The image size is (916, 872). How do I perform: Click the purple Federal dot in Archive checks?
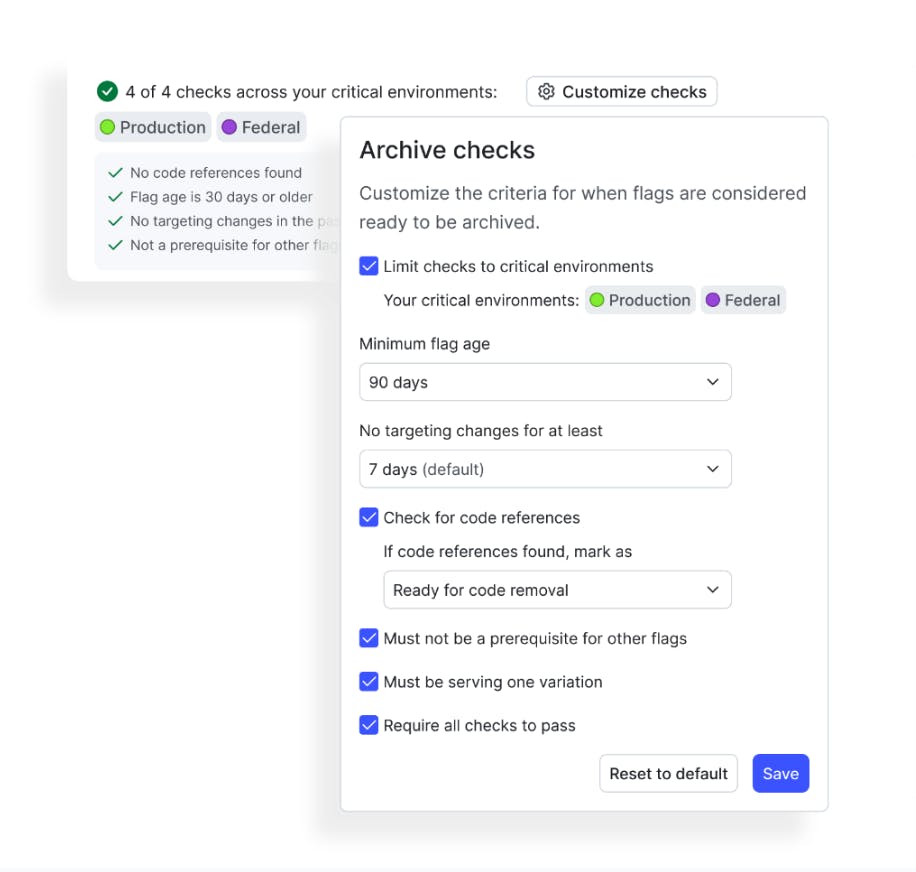(x=712, y=300)
